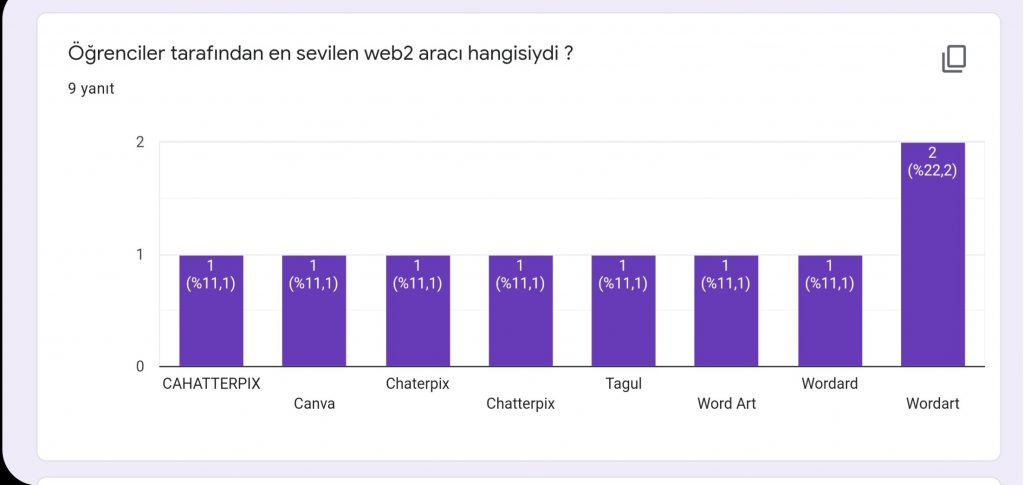Click the Canva axis label

[314, 404]
